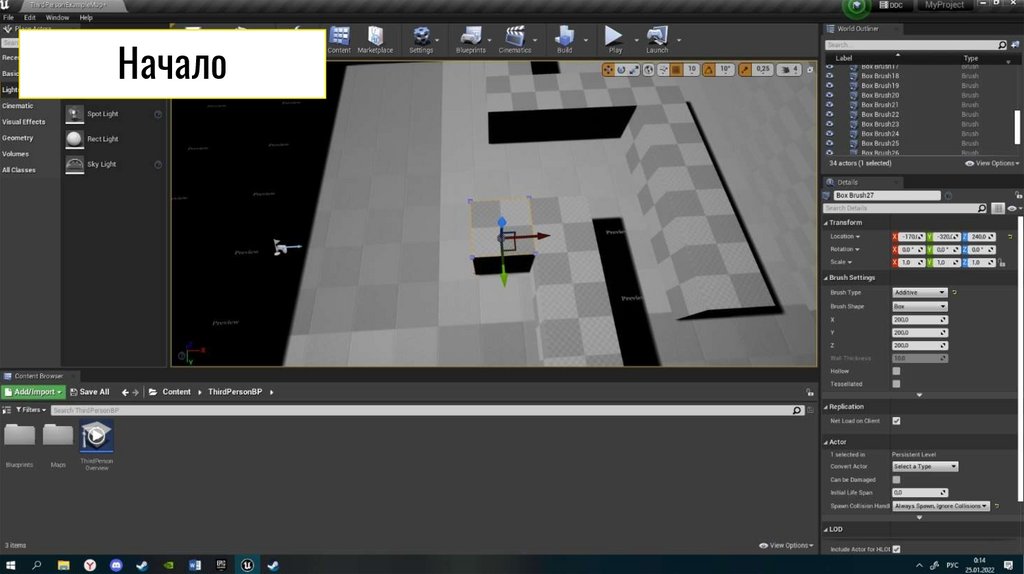
Task: Open the Blueprints toolbar menu
Action: pyautogui.click(x=470, y=39)
